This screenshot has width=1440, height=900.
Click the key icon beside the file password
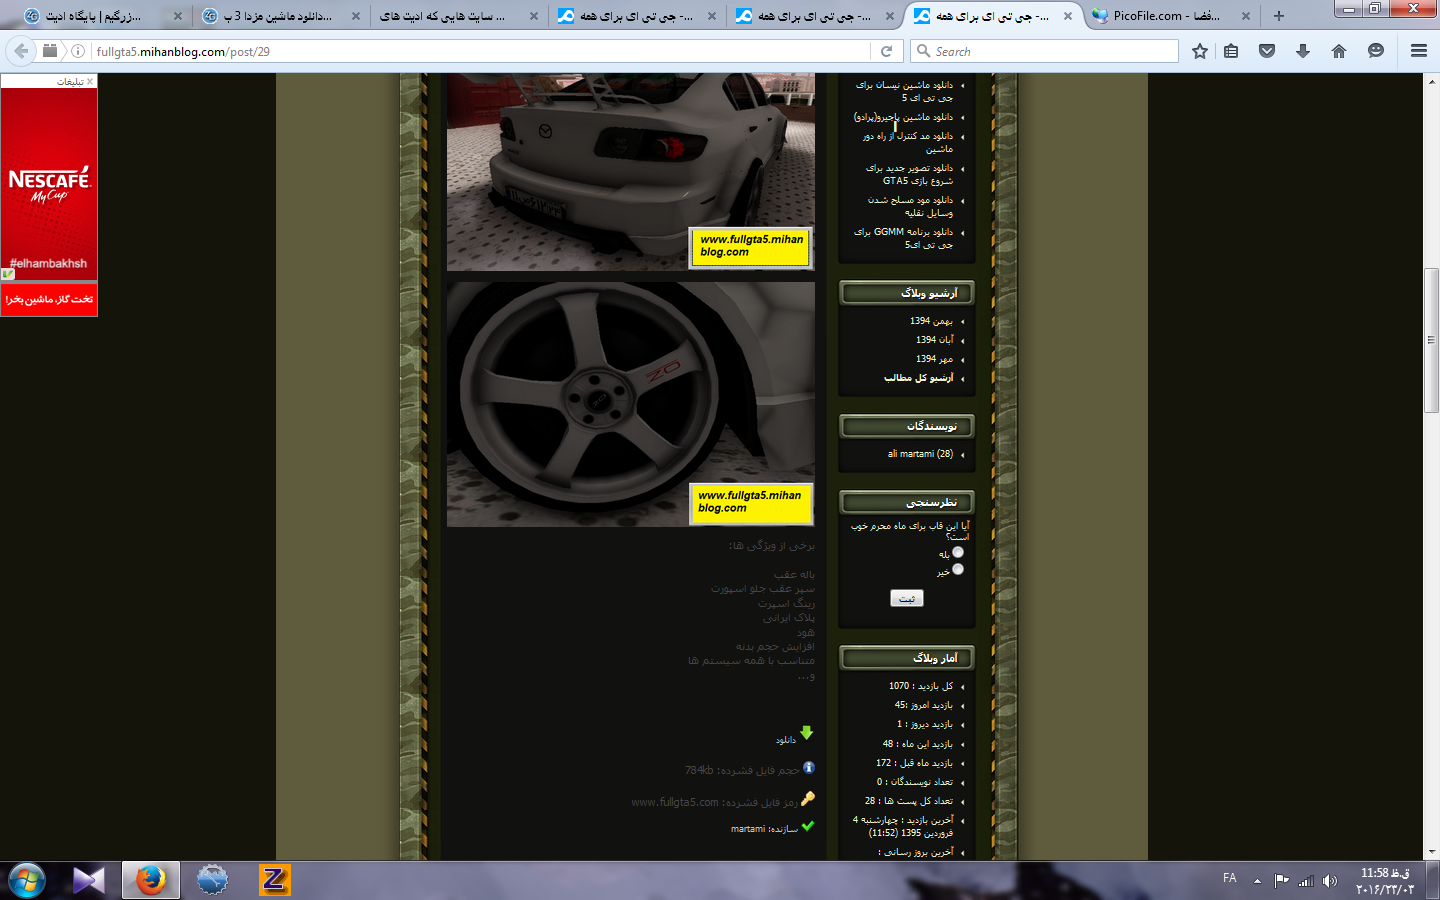point(808,798)
